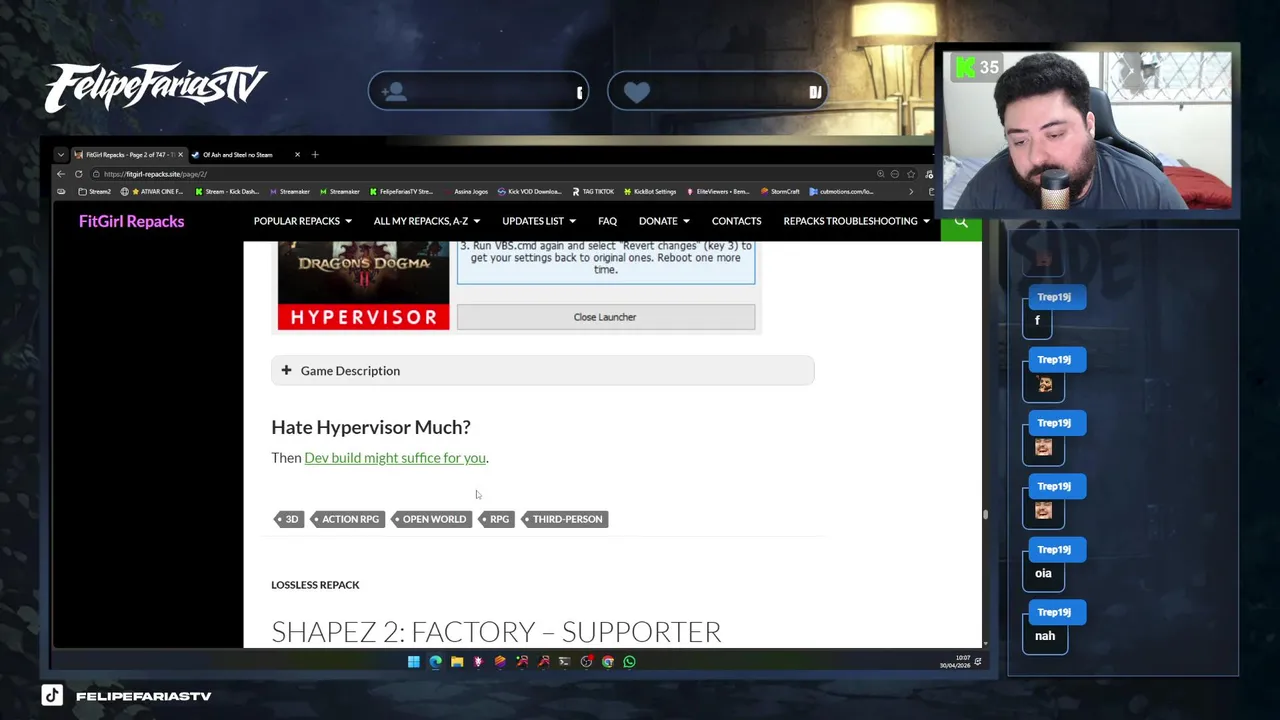Screen dimensions: 1280x720
Task: Open WhatsApp from taskbar
Action: tap(629, 661)
